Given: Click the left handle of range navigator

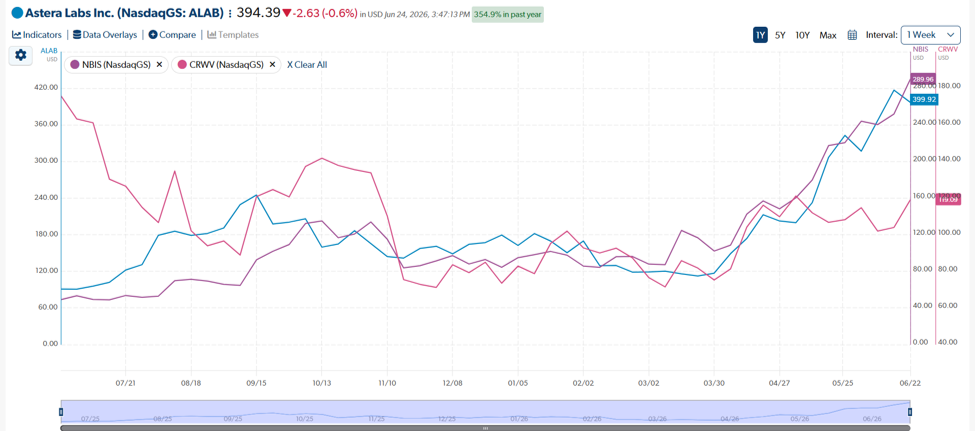Looking at the screenshot, I should coord(61,412).
